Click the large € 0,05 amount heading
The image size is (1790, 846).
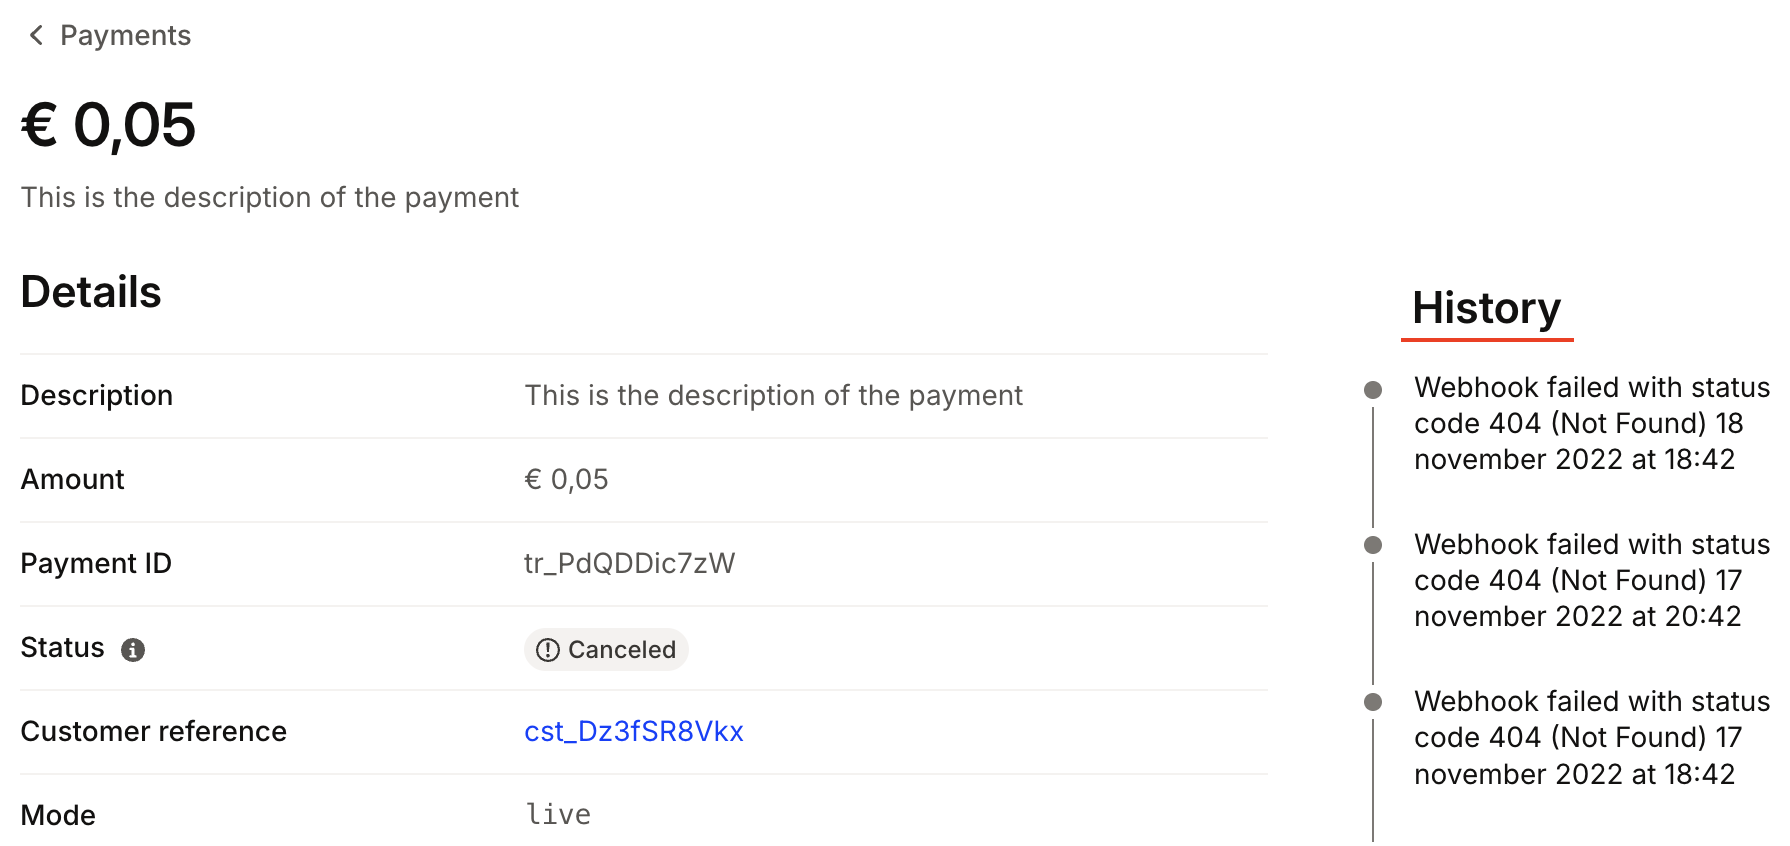pos(108,126)
